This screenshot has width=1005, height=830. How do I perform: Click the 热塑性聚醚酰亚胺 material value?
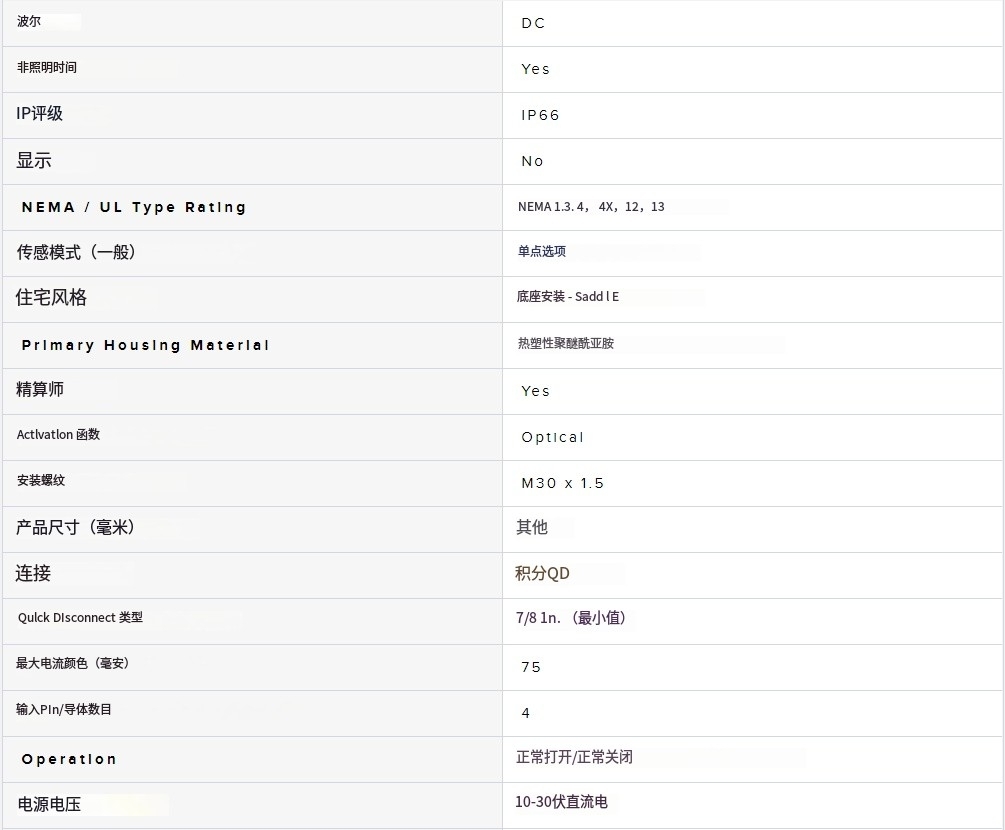point(565,343)
